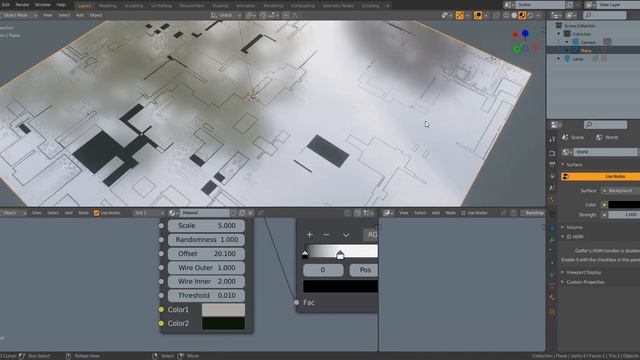Viewport: 640px width, 360px height.
Task: Toggle Use Nodes checkbox in the right editor
Action: click(x=463, y=213)
